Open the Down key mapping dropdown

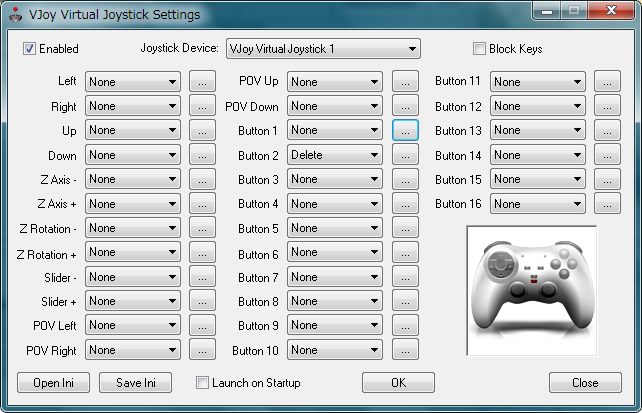point(133,155)
